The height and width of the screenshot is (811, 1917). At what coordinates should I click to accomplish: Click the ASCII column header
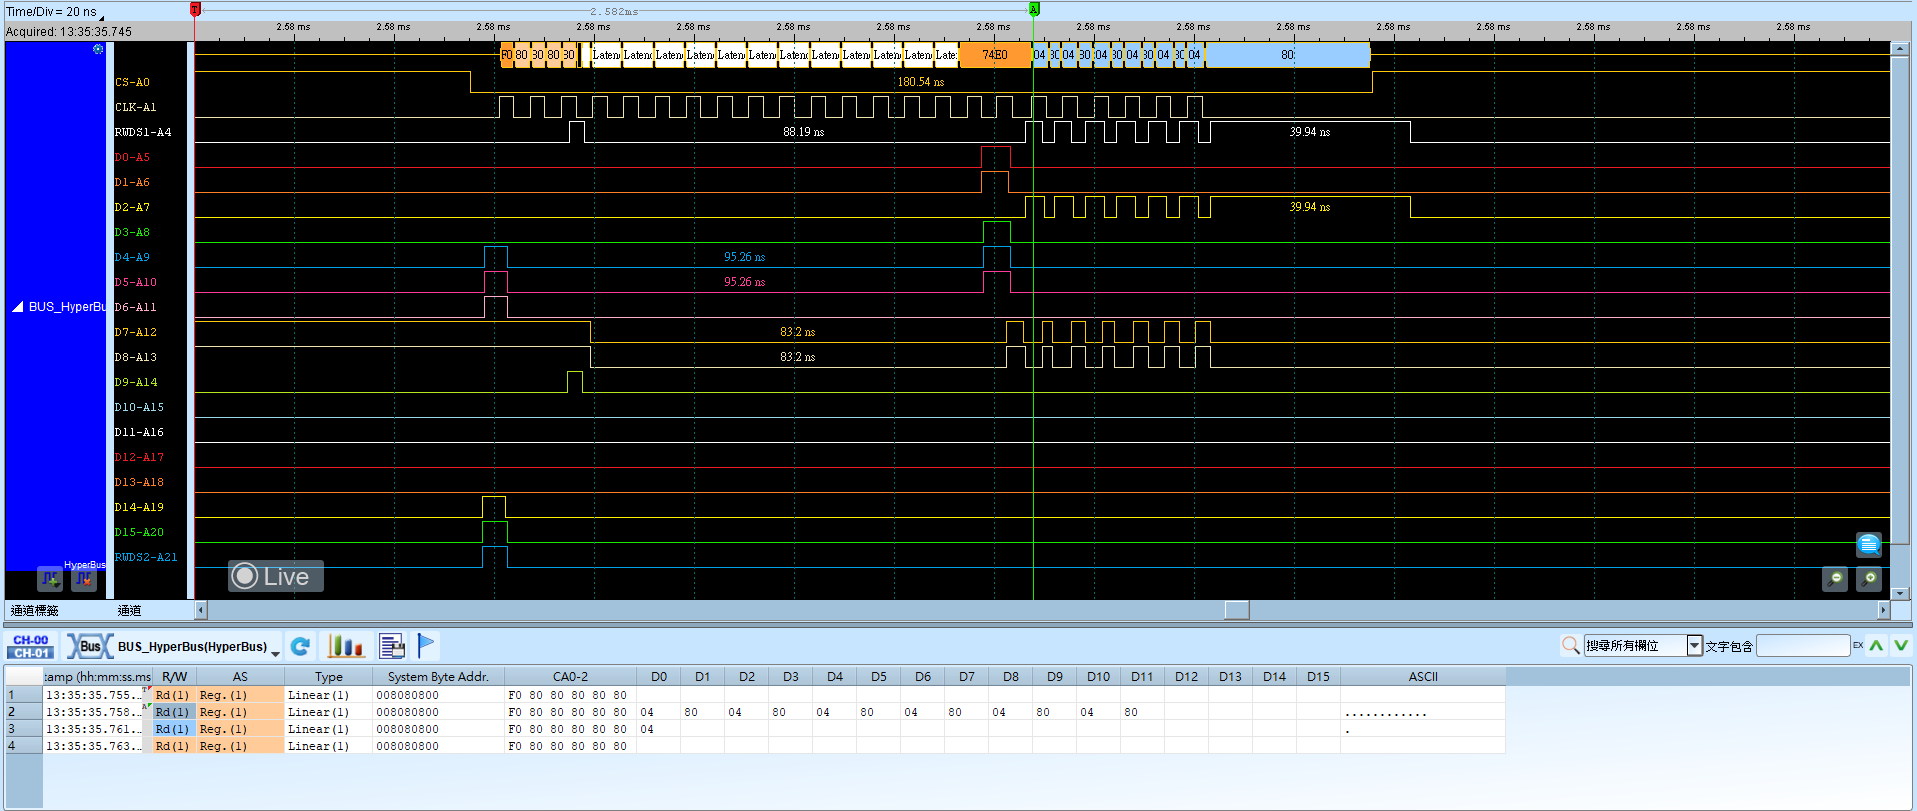click(1423, 677)
